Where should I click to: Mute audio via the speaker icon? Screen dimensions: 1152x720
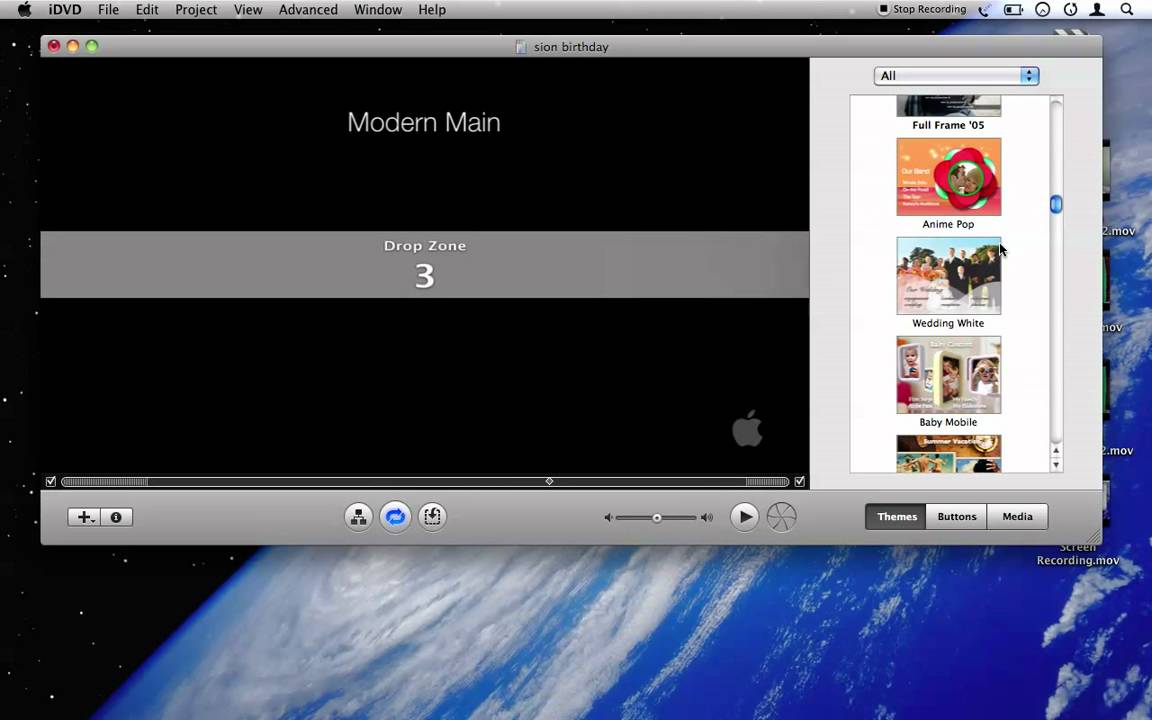coord(607,517)
